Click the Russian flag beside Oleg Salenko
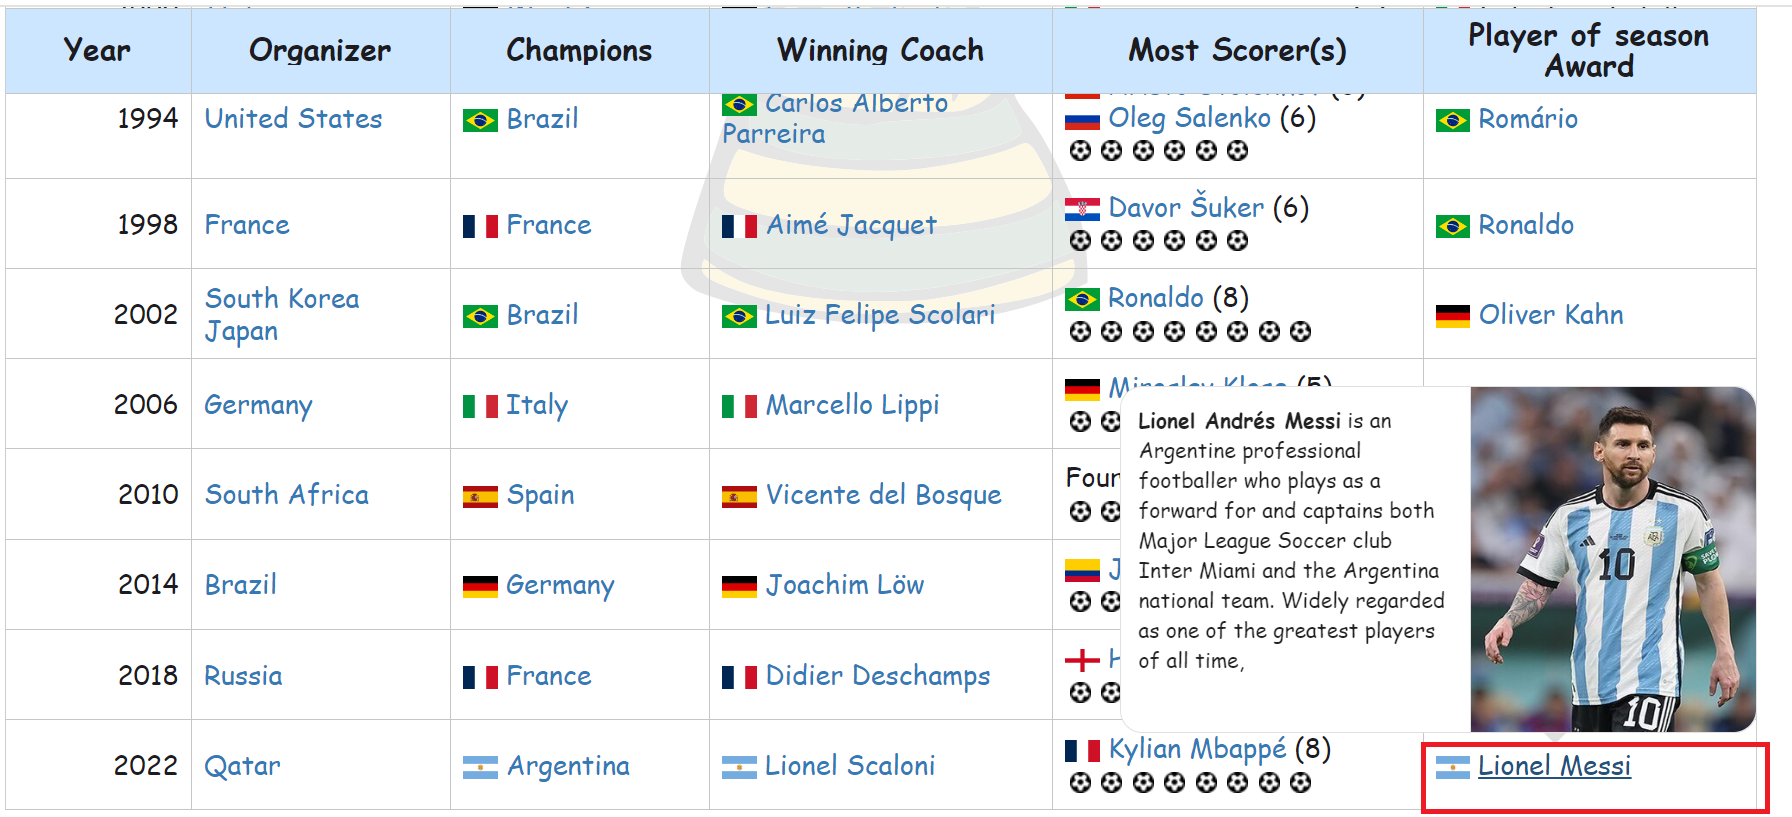The height and width of the screenshot is (817, 1792). tap(1082, 120)
